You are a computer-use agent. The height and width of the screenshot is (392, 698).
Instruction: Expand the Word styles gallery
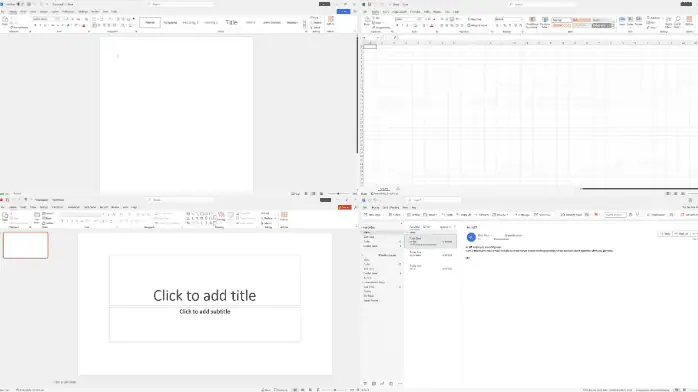tap(305, 26)
